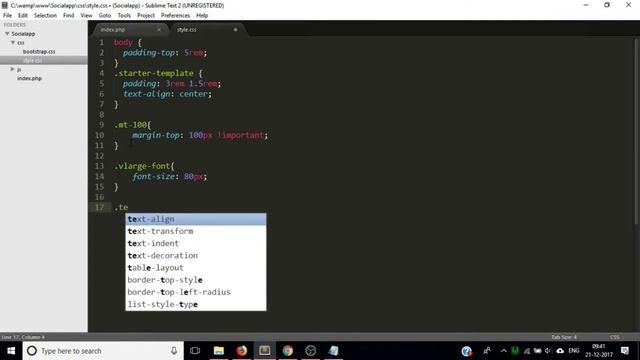Choose table-layout autocomplete suggestion
This screenshot has height=360, width=640.
pyautogui.click(x=196, y=268)
